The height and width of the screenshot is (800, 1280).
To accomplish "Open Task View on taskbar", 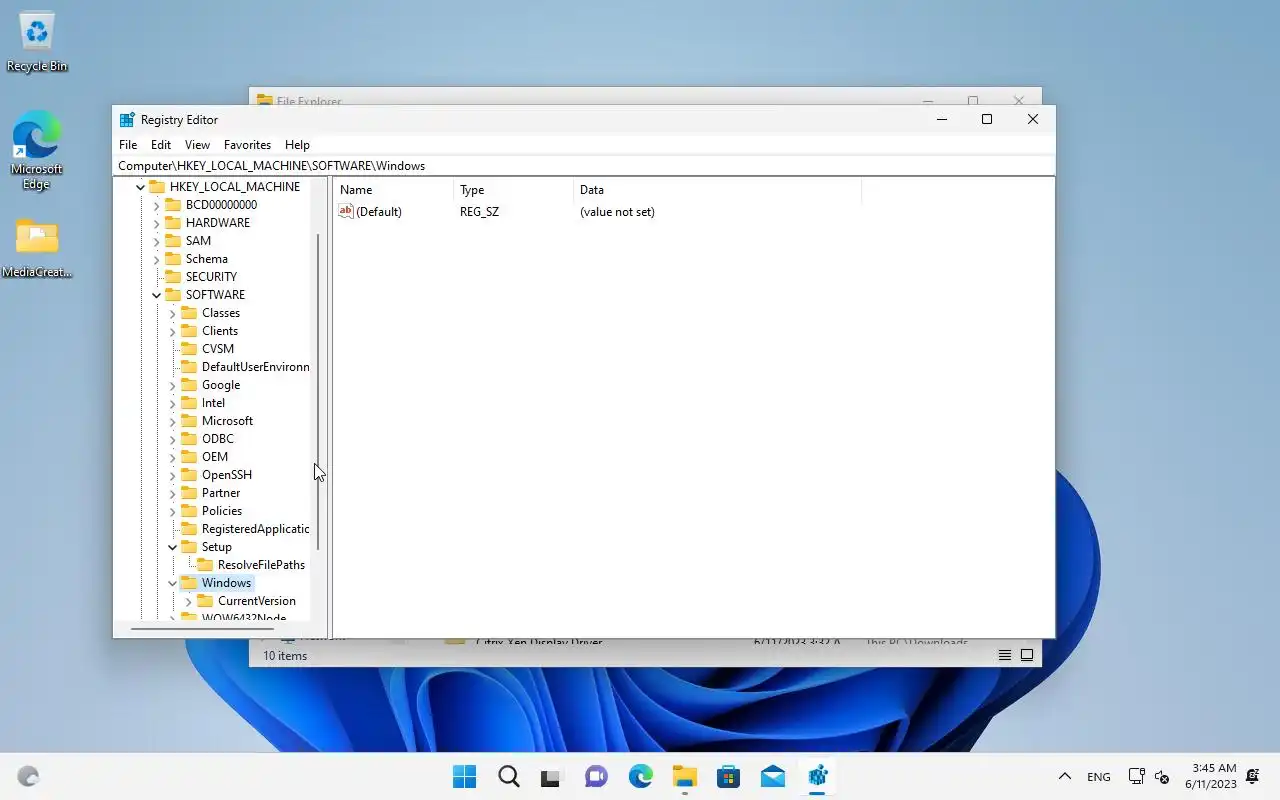I will [552, 776].
